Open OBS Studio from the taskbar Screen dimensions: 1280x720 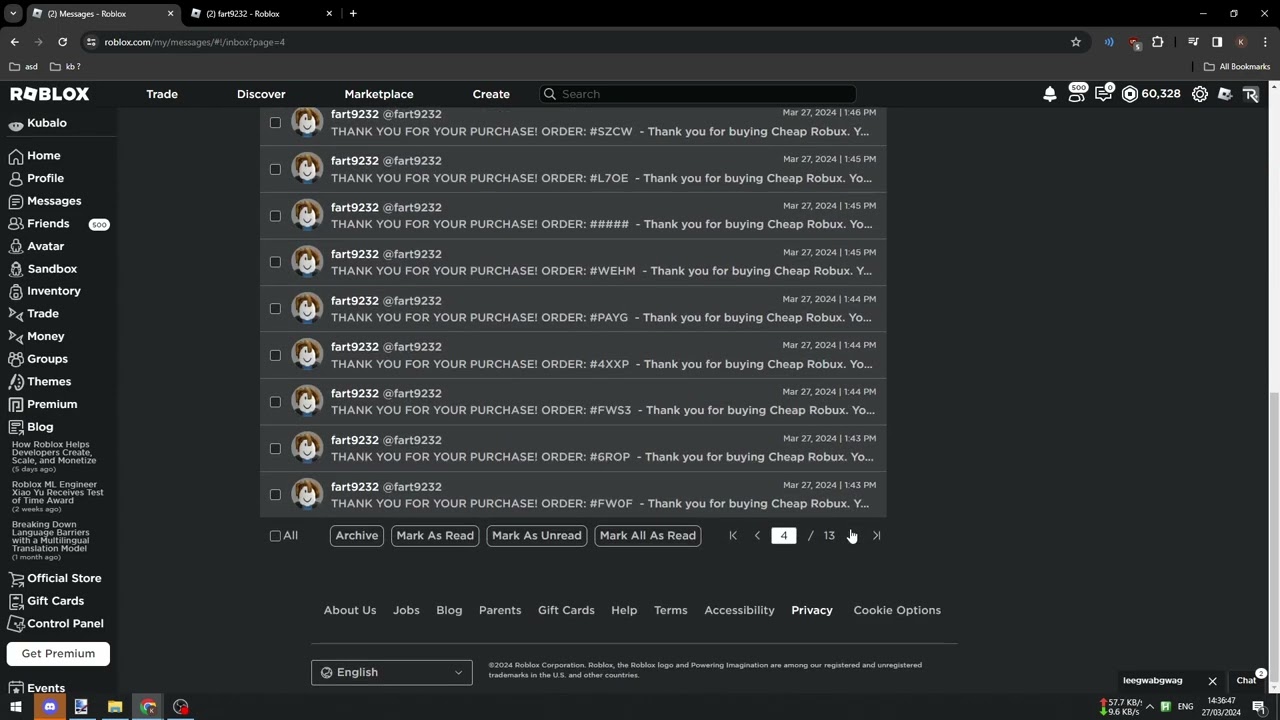click(x=181, y=707)
